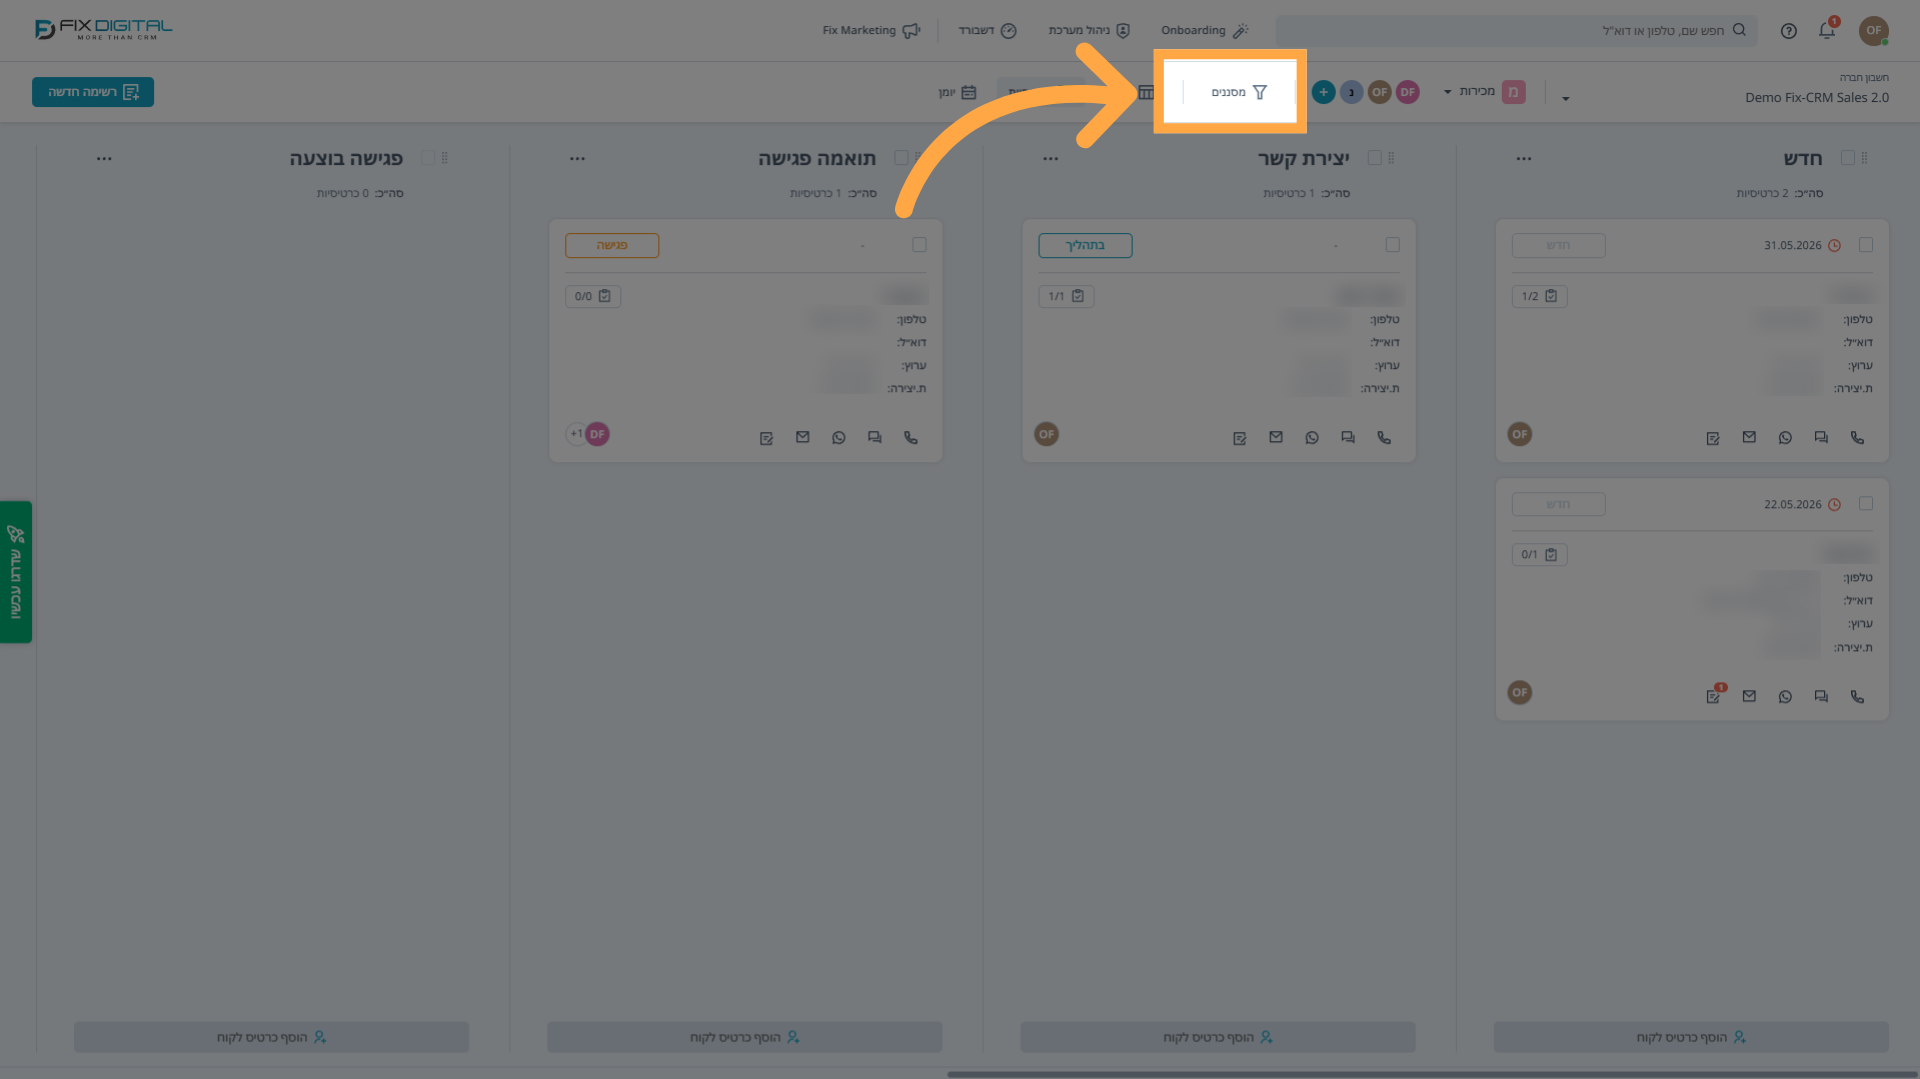This screenshot has height=1079, width=1920.
Task: Check the card with פגישה status
Action: tap(920, 245)
